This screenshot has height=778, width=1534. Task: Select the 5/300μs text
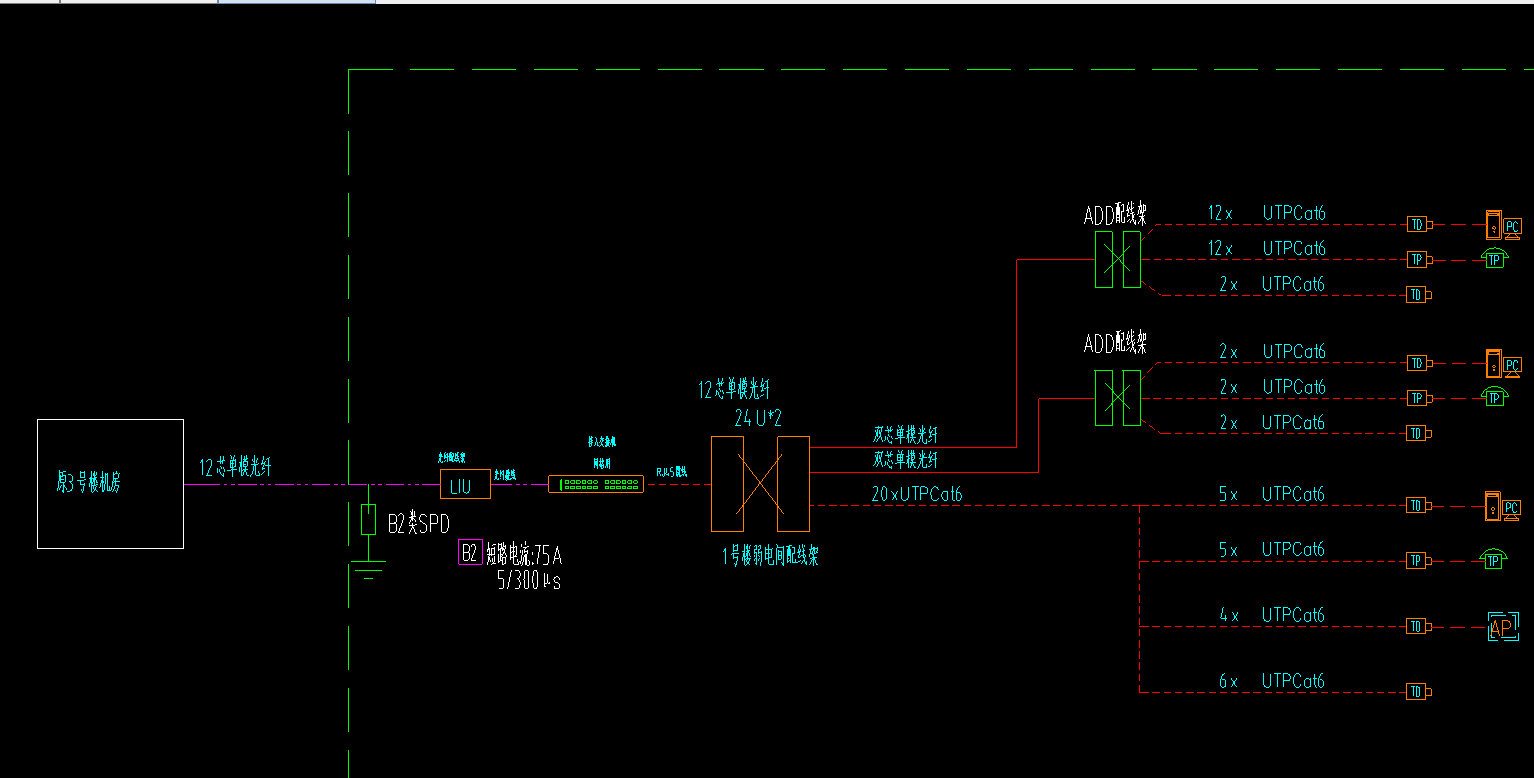[529, 580]
